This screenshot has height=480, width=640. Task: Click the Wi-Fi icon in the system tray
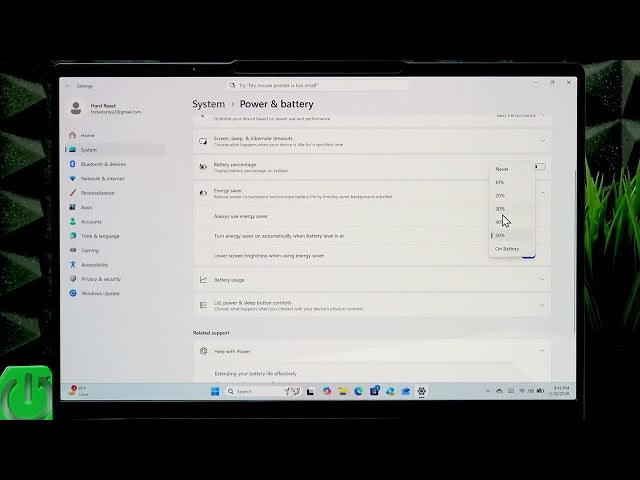522,391
